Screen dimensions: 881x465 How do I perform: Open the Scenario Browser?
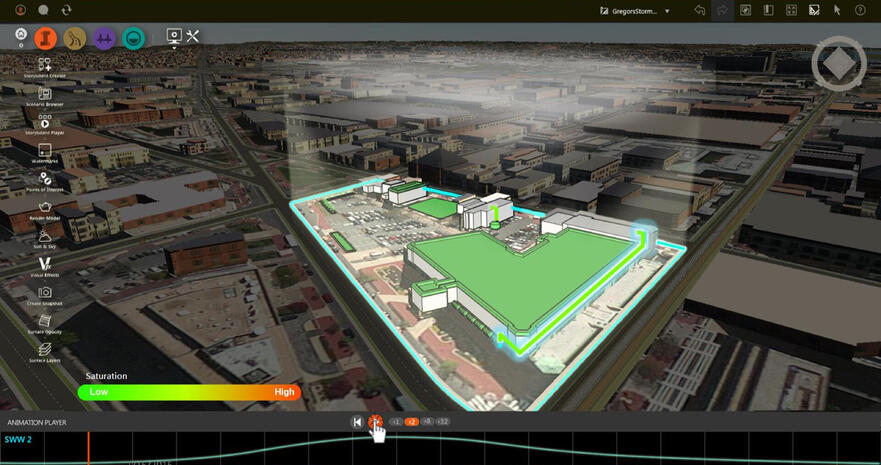44,94
